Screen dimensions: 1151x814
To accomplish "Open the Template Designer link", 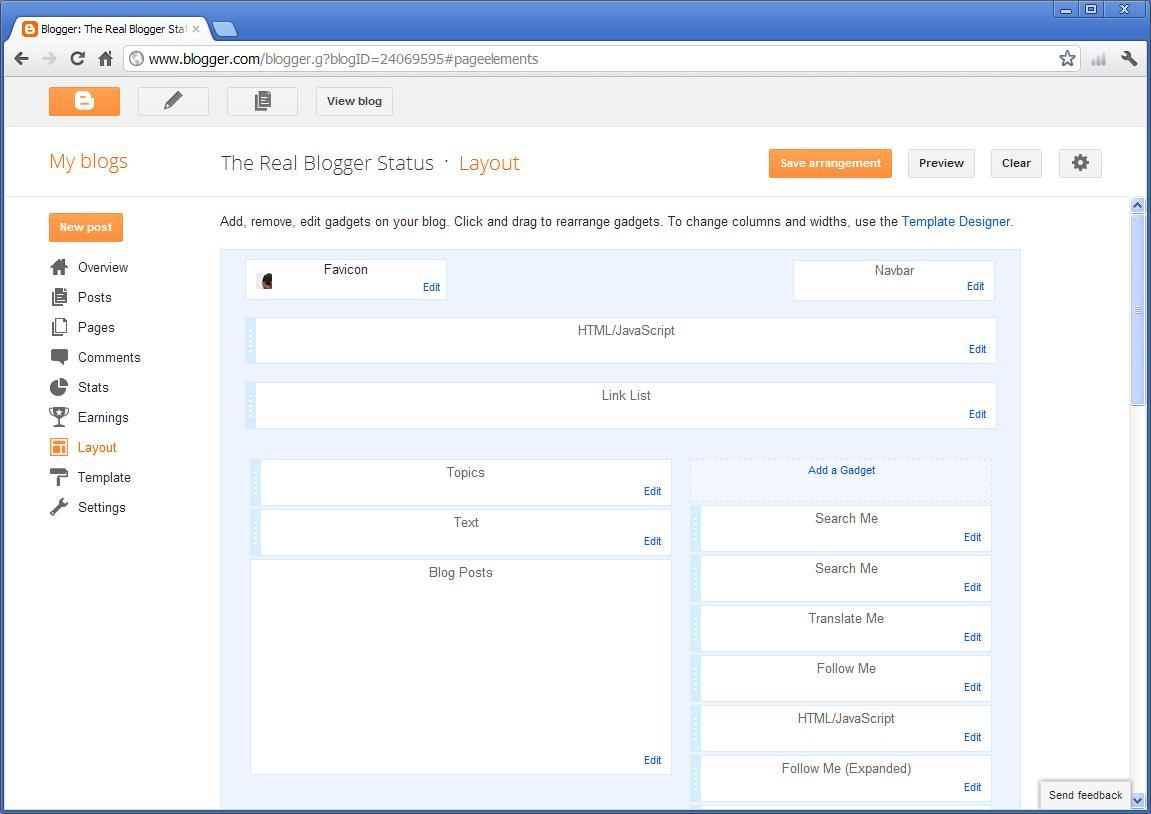I will 956,222.
